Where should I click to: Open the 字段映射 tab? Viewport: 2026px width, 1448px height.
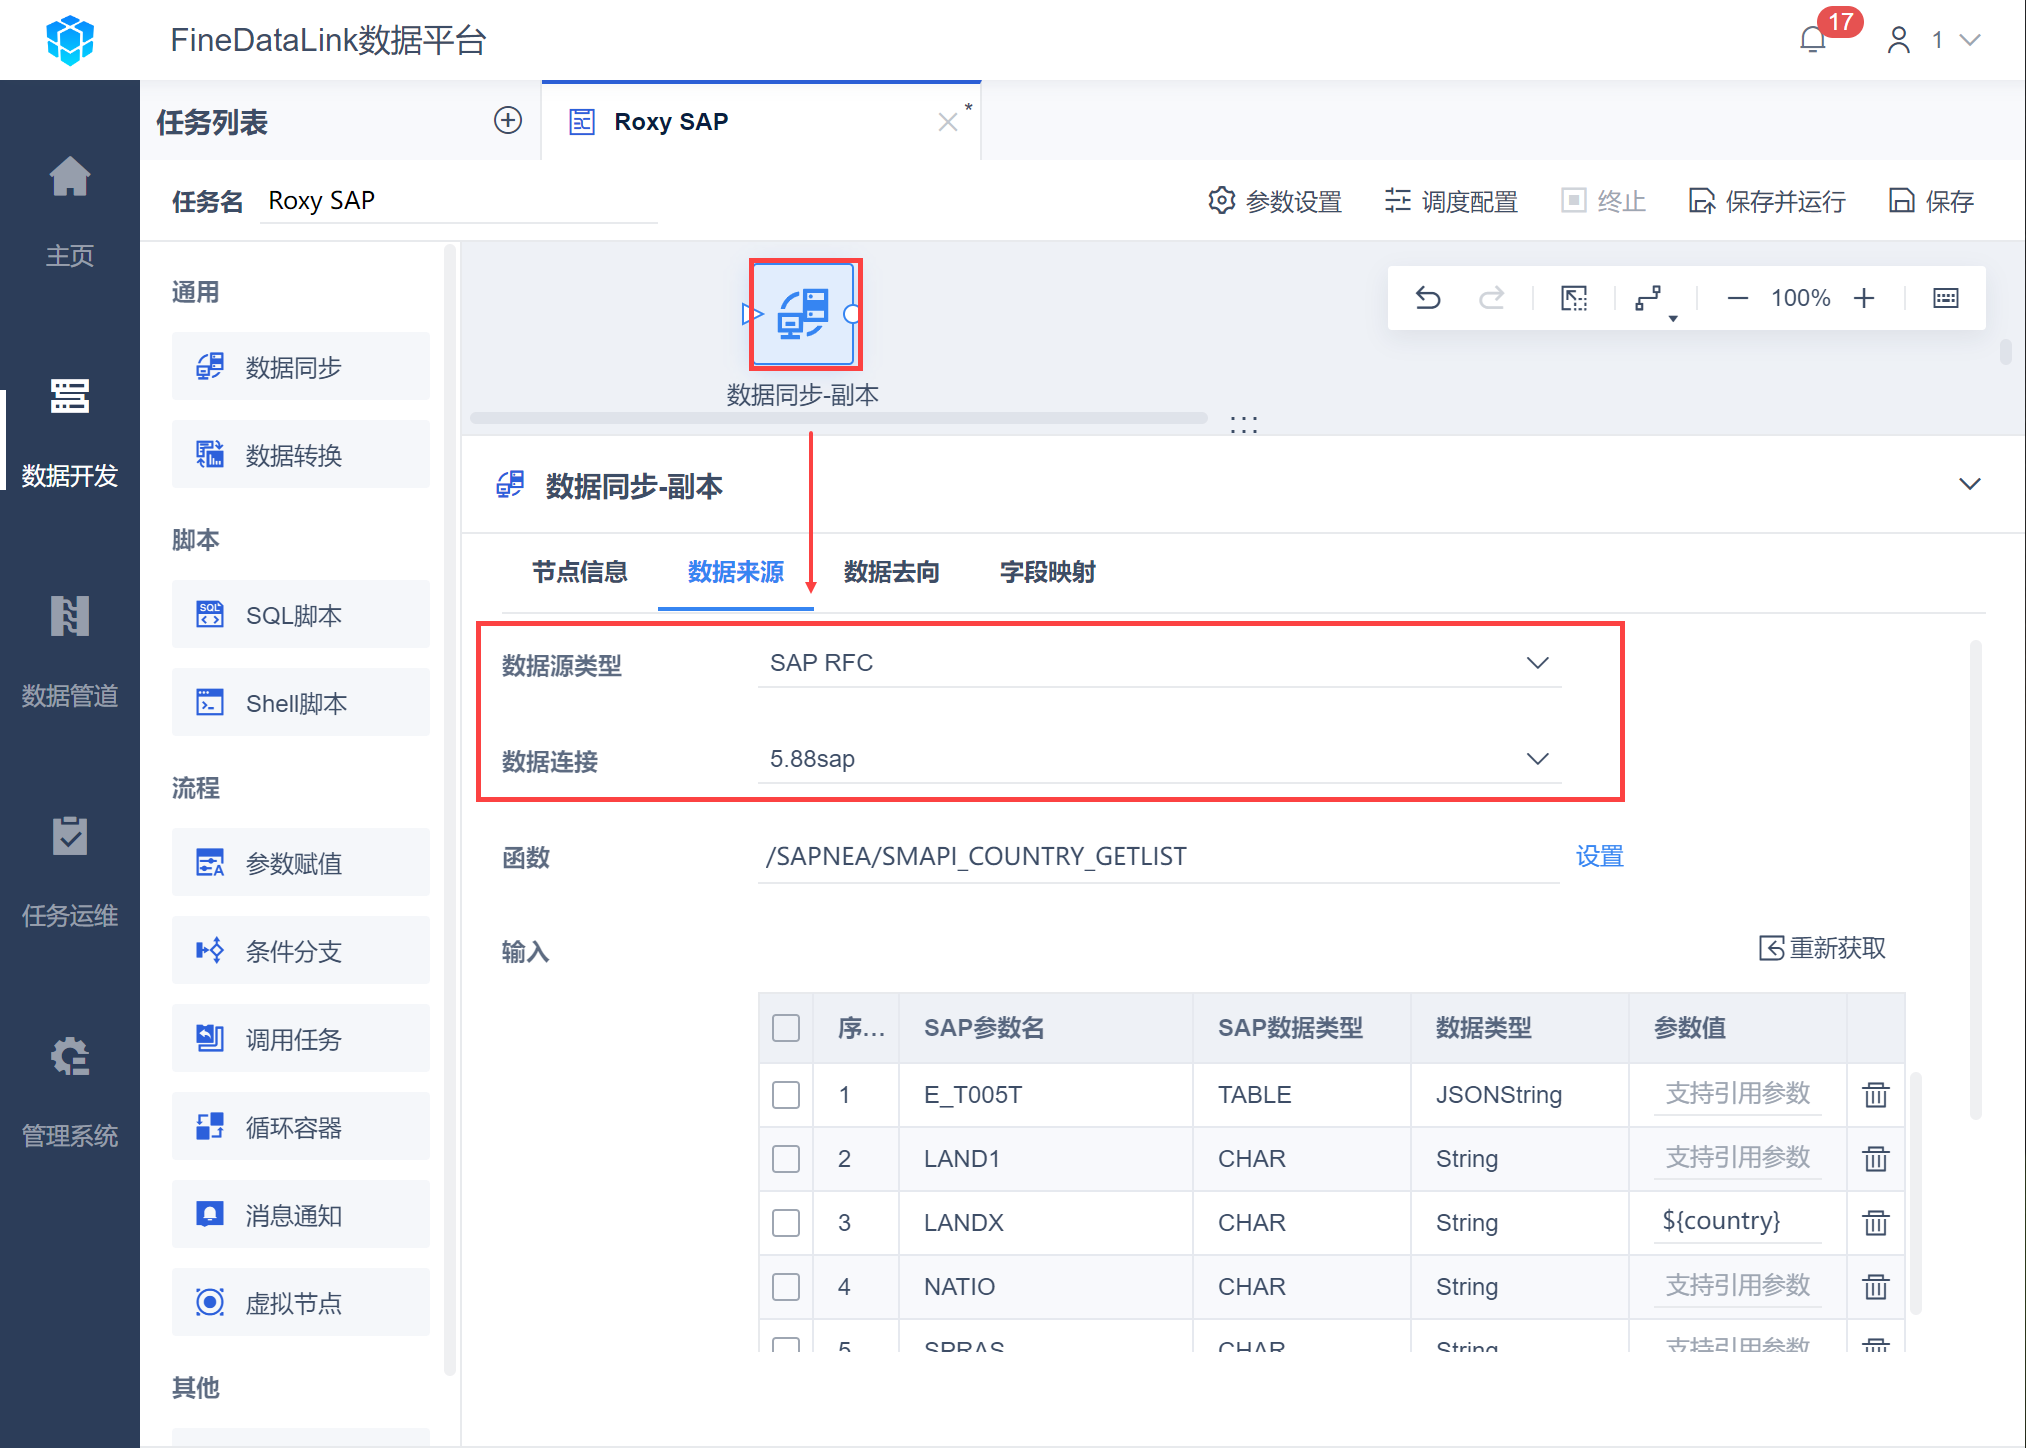(x=1047, y=572)
